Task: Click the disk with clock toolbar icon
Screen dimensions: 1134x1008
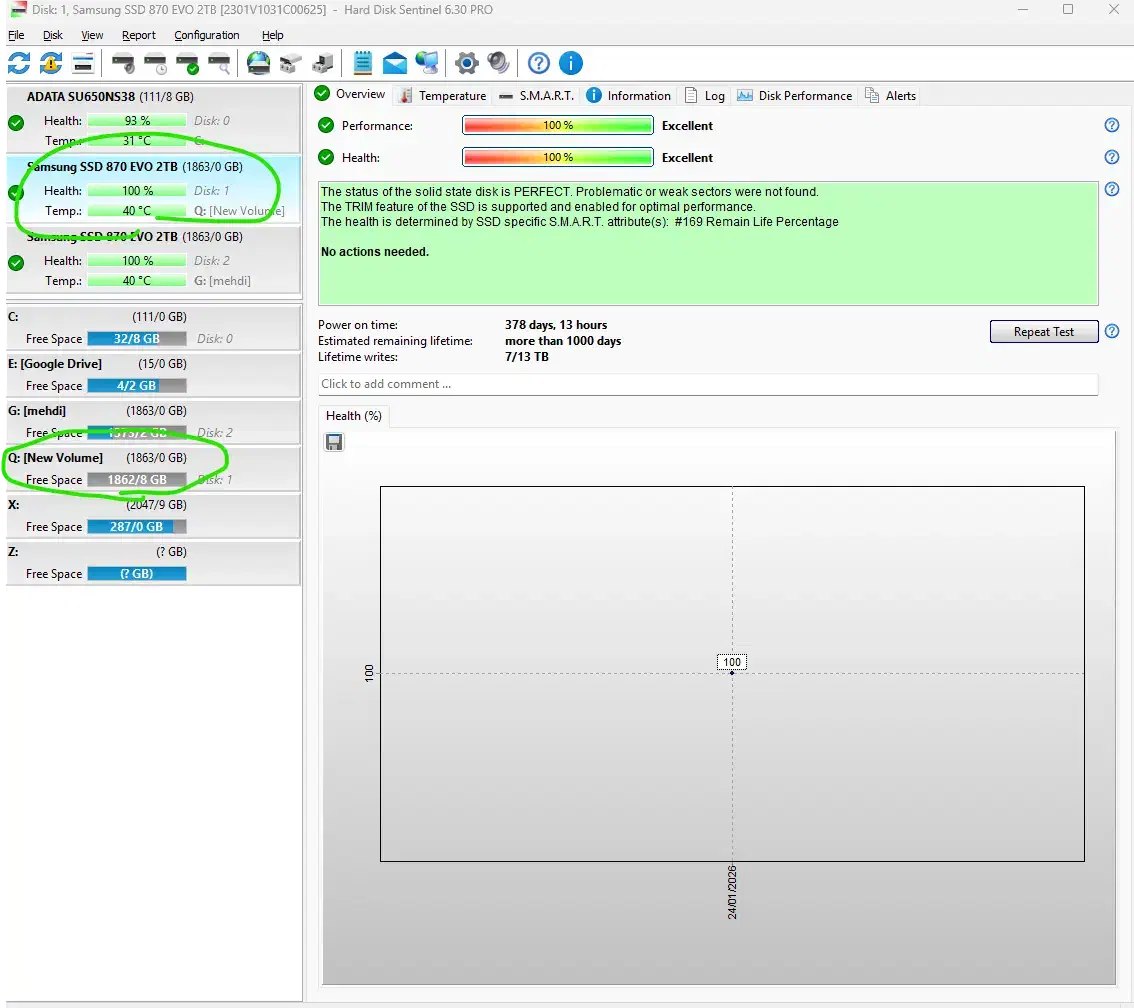Action: point(155,64)
